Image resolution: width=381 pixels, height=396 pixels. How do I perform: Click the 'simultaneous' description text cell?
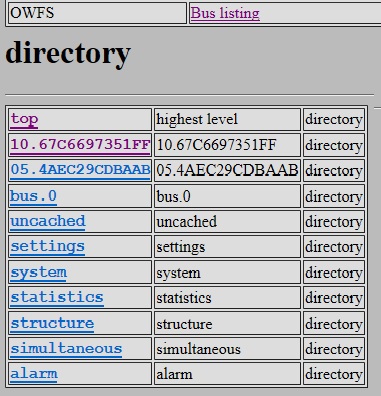(227, 349)
